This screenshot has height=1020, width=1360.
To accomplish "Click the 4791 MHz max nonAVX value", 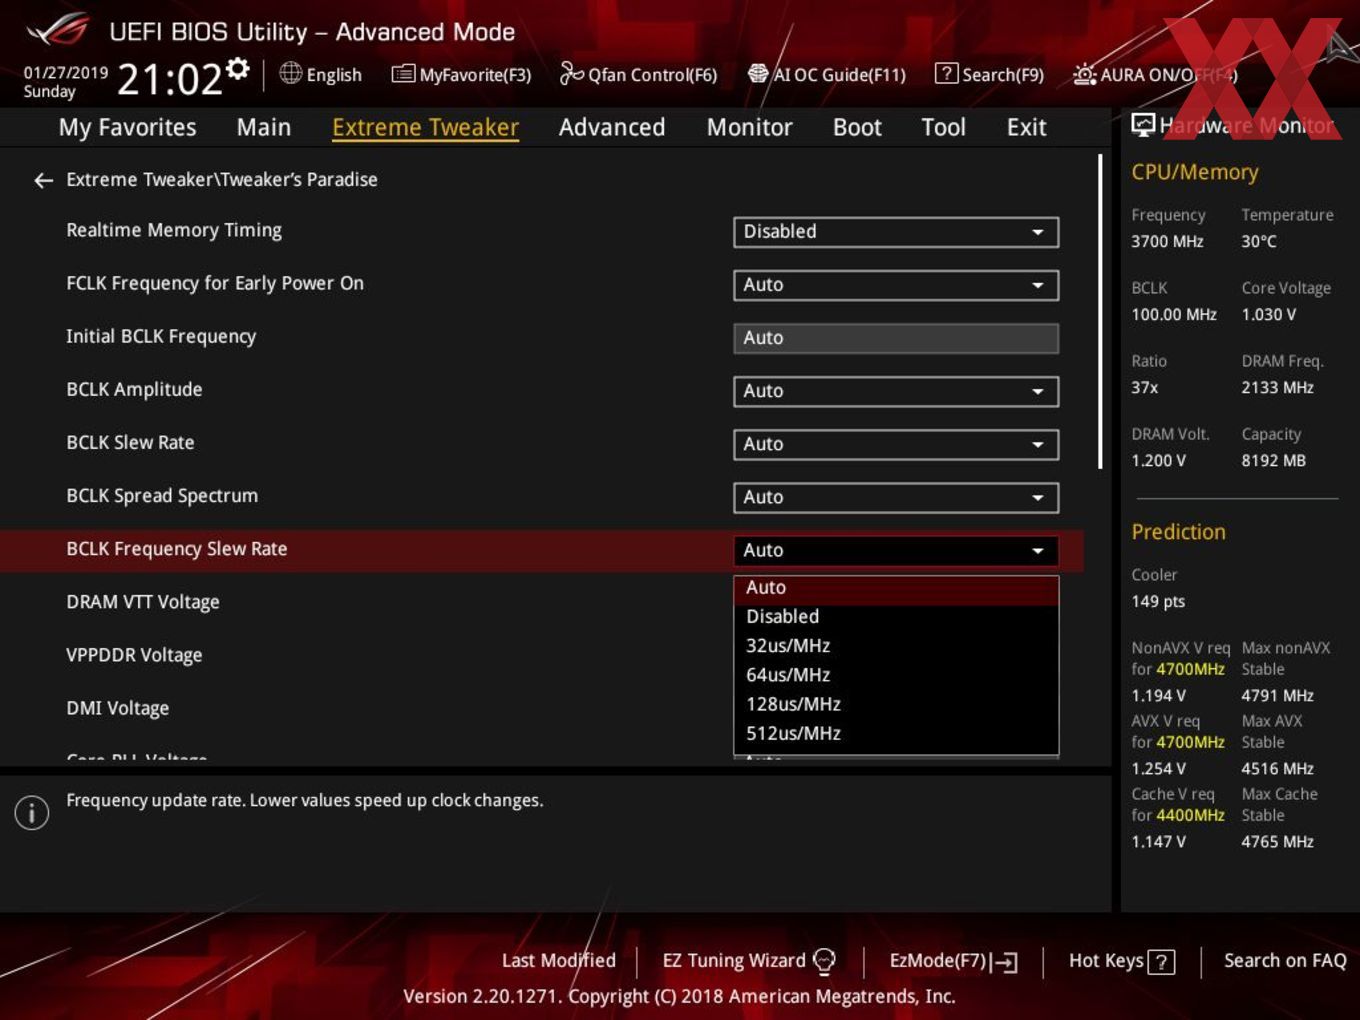I will tap(1277, 695).
